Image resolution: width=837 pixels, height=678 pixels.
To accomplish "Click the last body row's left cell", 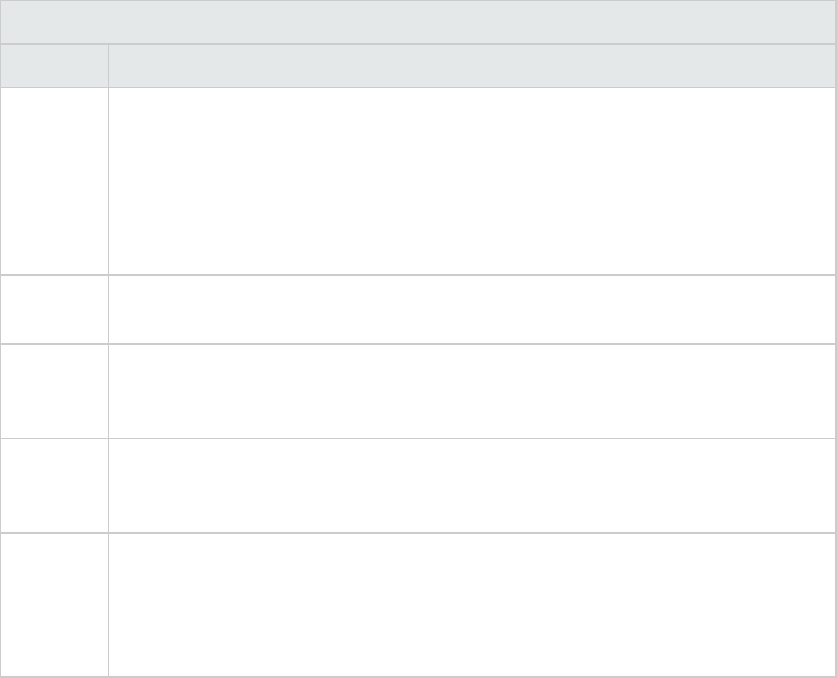I will [x=54, y=604].
